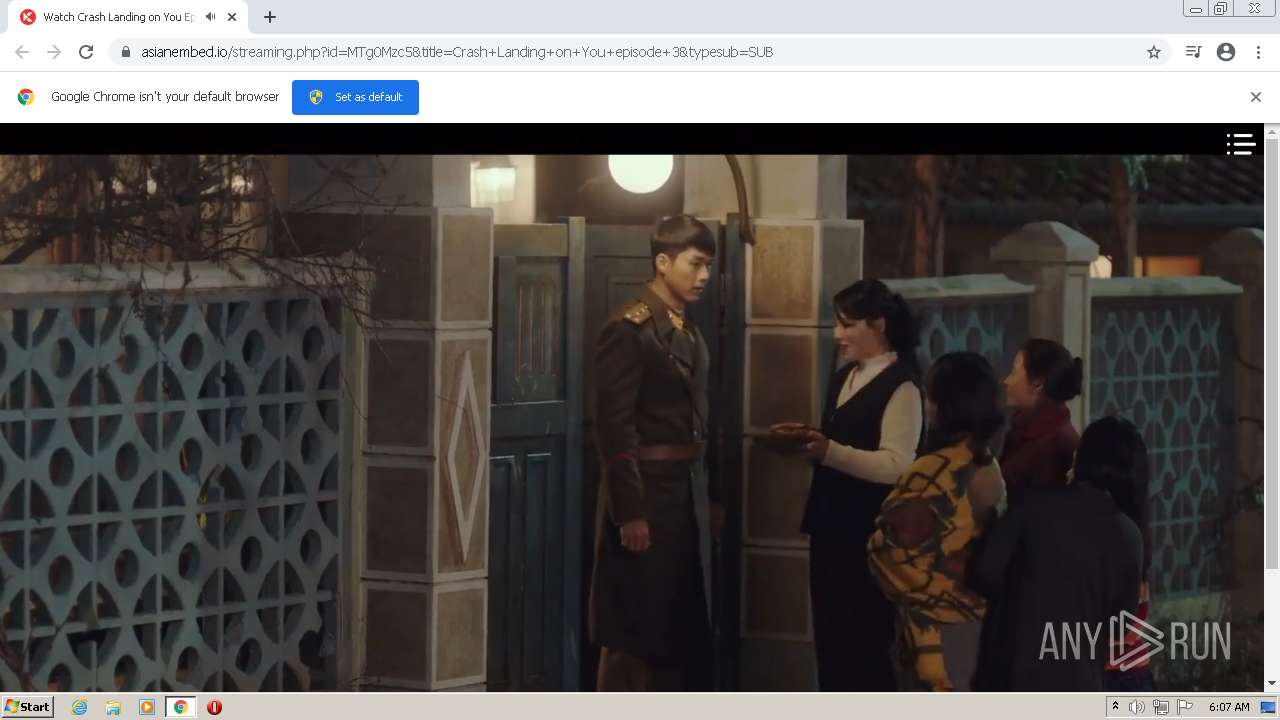Screen dimensions: 1280x720
Task: Open the Action Center flag icon
Action: [1185, 707]
